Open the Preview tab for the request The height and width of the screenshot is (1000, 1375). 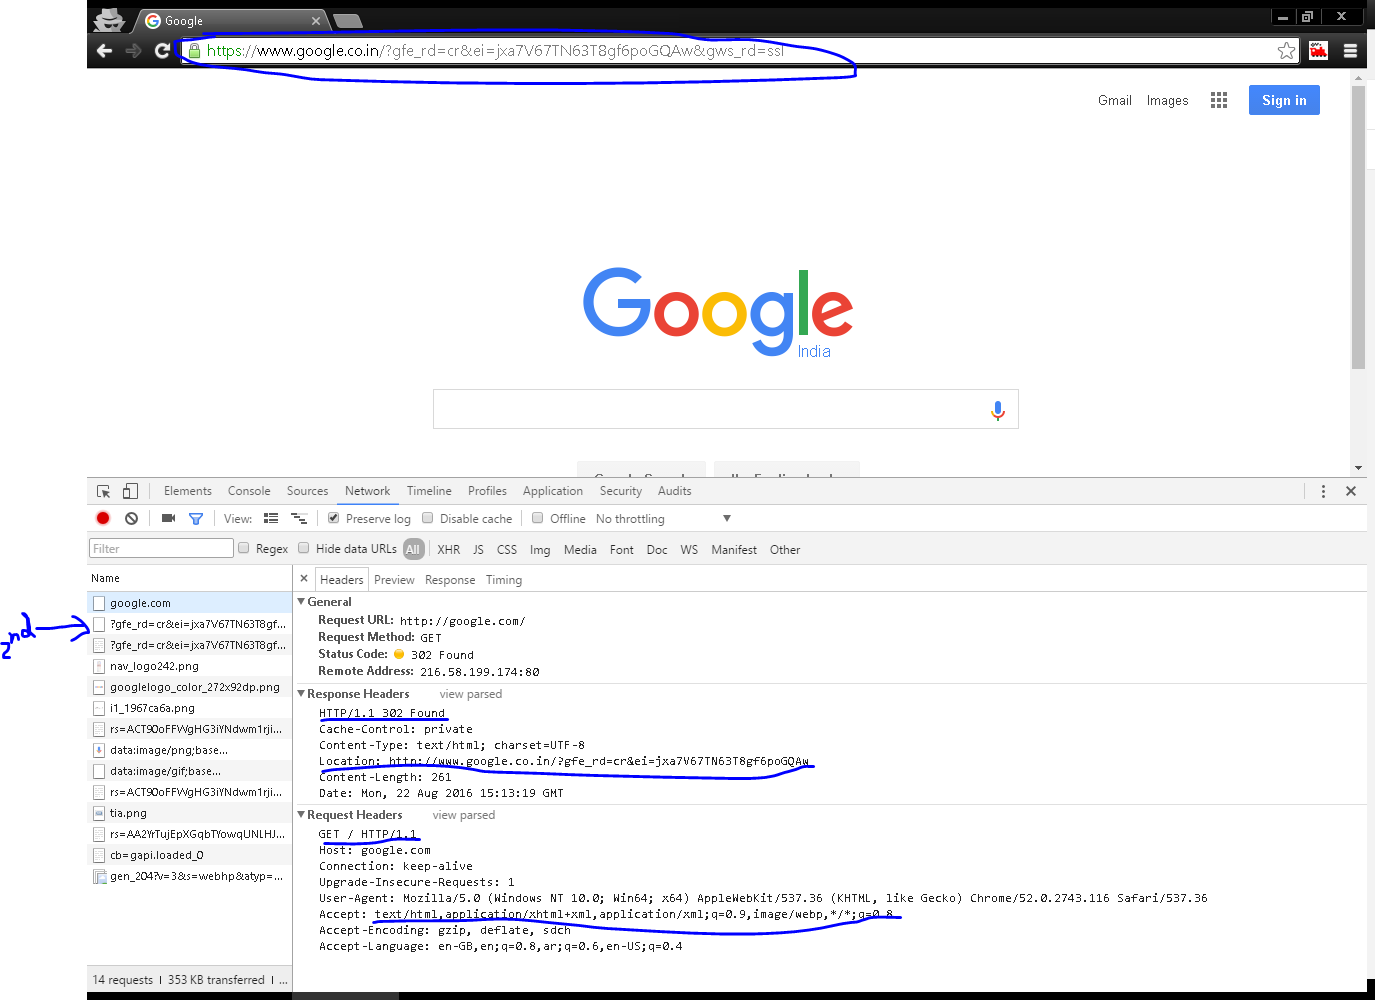pyautogui.click(x=394, y=579)
